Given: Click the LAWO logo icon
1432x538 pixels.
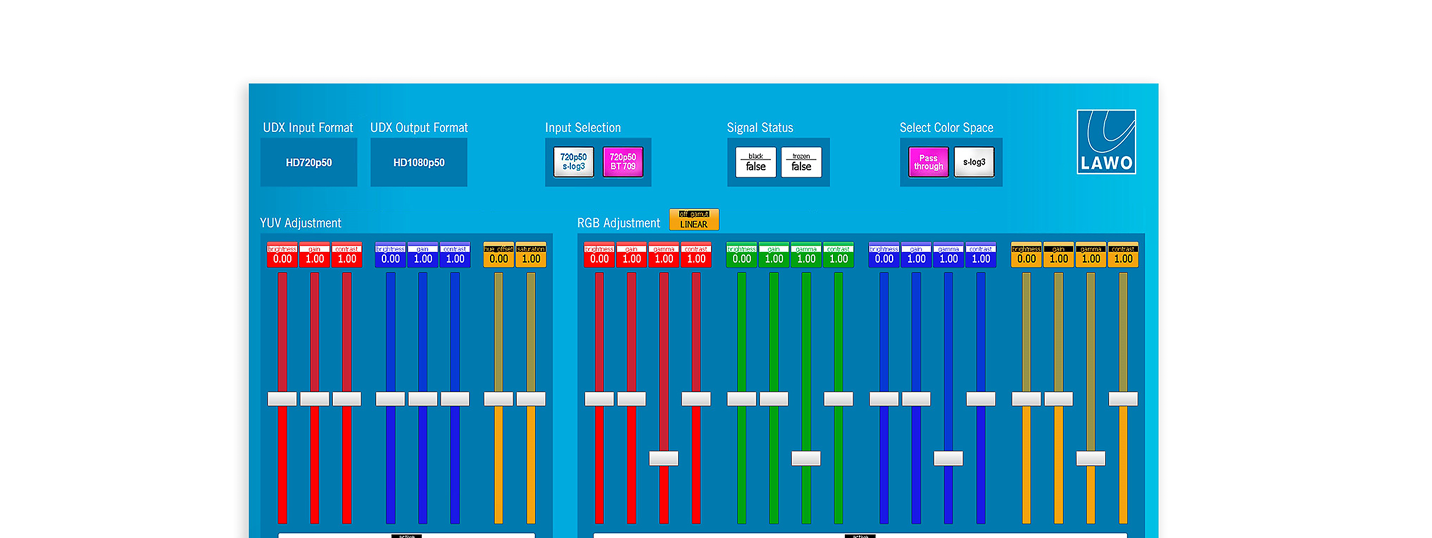Looking at the screenshot, I should (x=1106, y=142).
